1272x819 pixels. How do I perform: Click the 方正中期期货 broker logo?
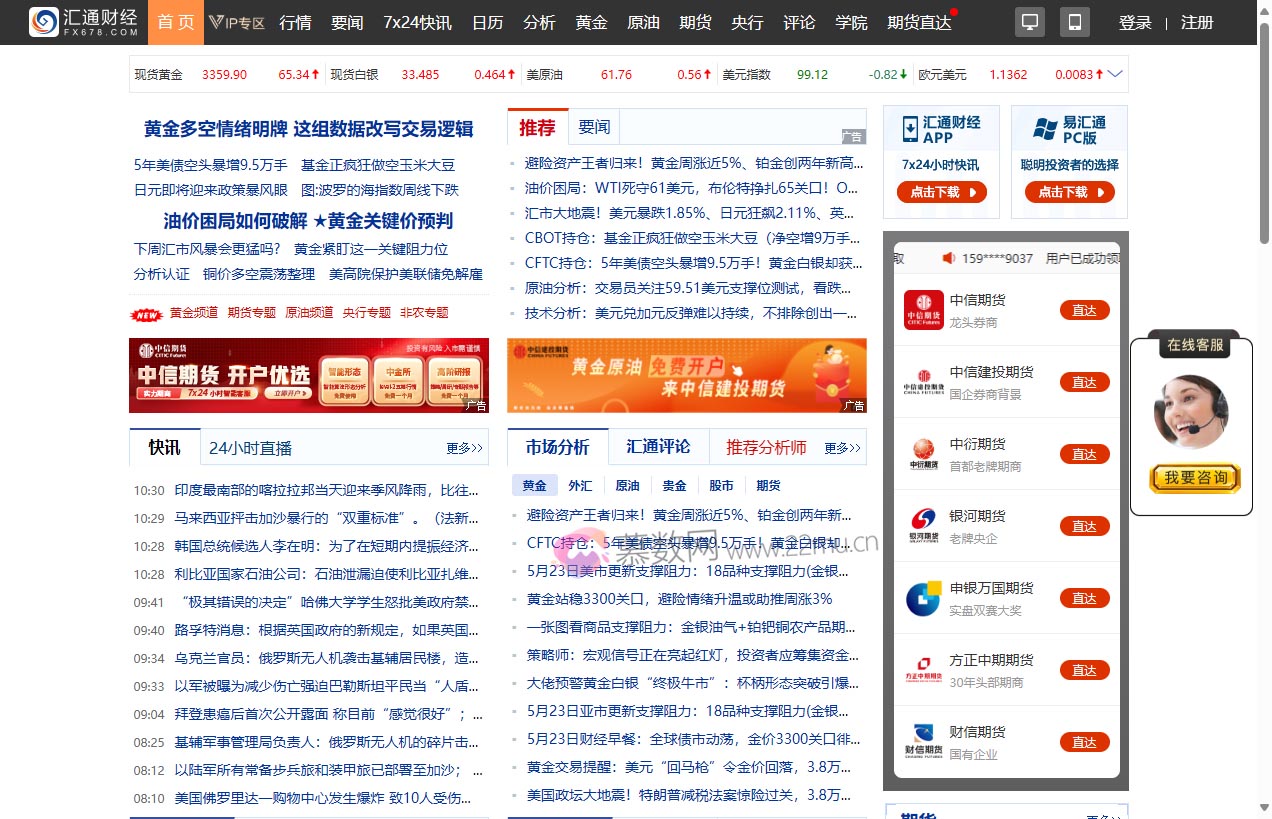[x=922, y=669]
